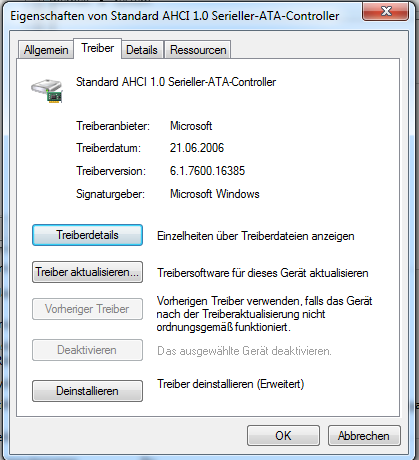
Task: Click description text 'Treibersoftware für dieses Gerät aktualisieren'
Action: click(x=263, y=273)
